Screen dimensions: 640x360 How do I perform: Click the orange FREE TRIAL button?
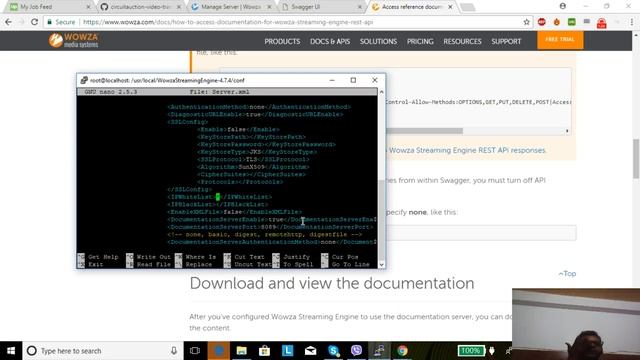click(560, 40)
